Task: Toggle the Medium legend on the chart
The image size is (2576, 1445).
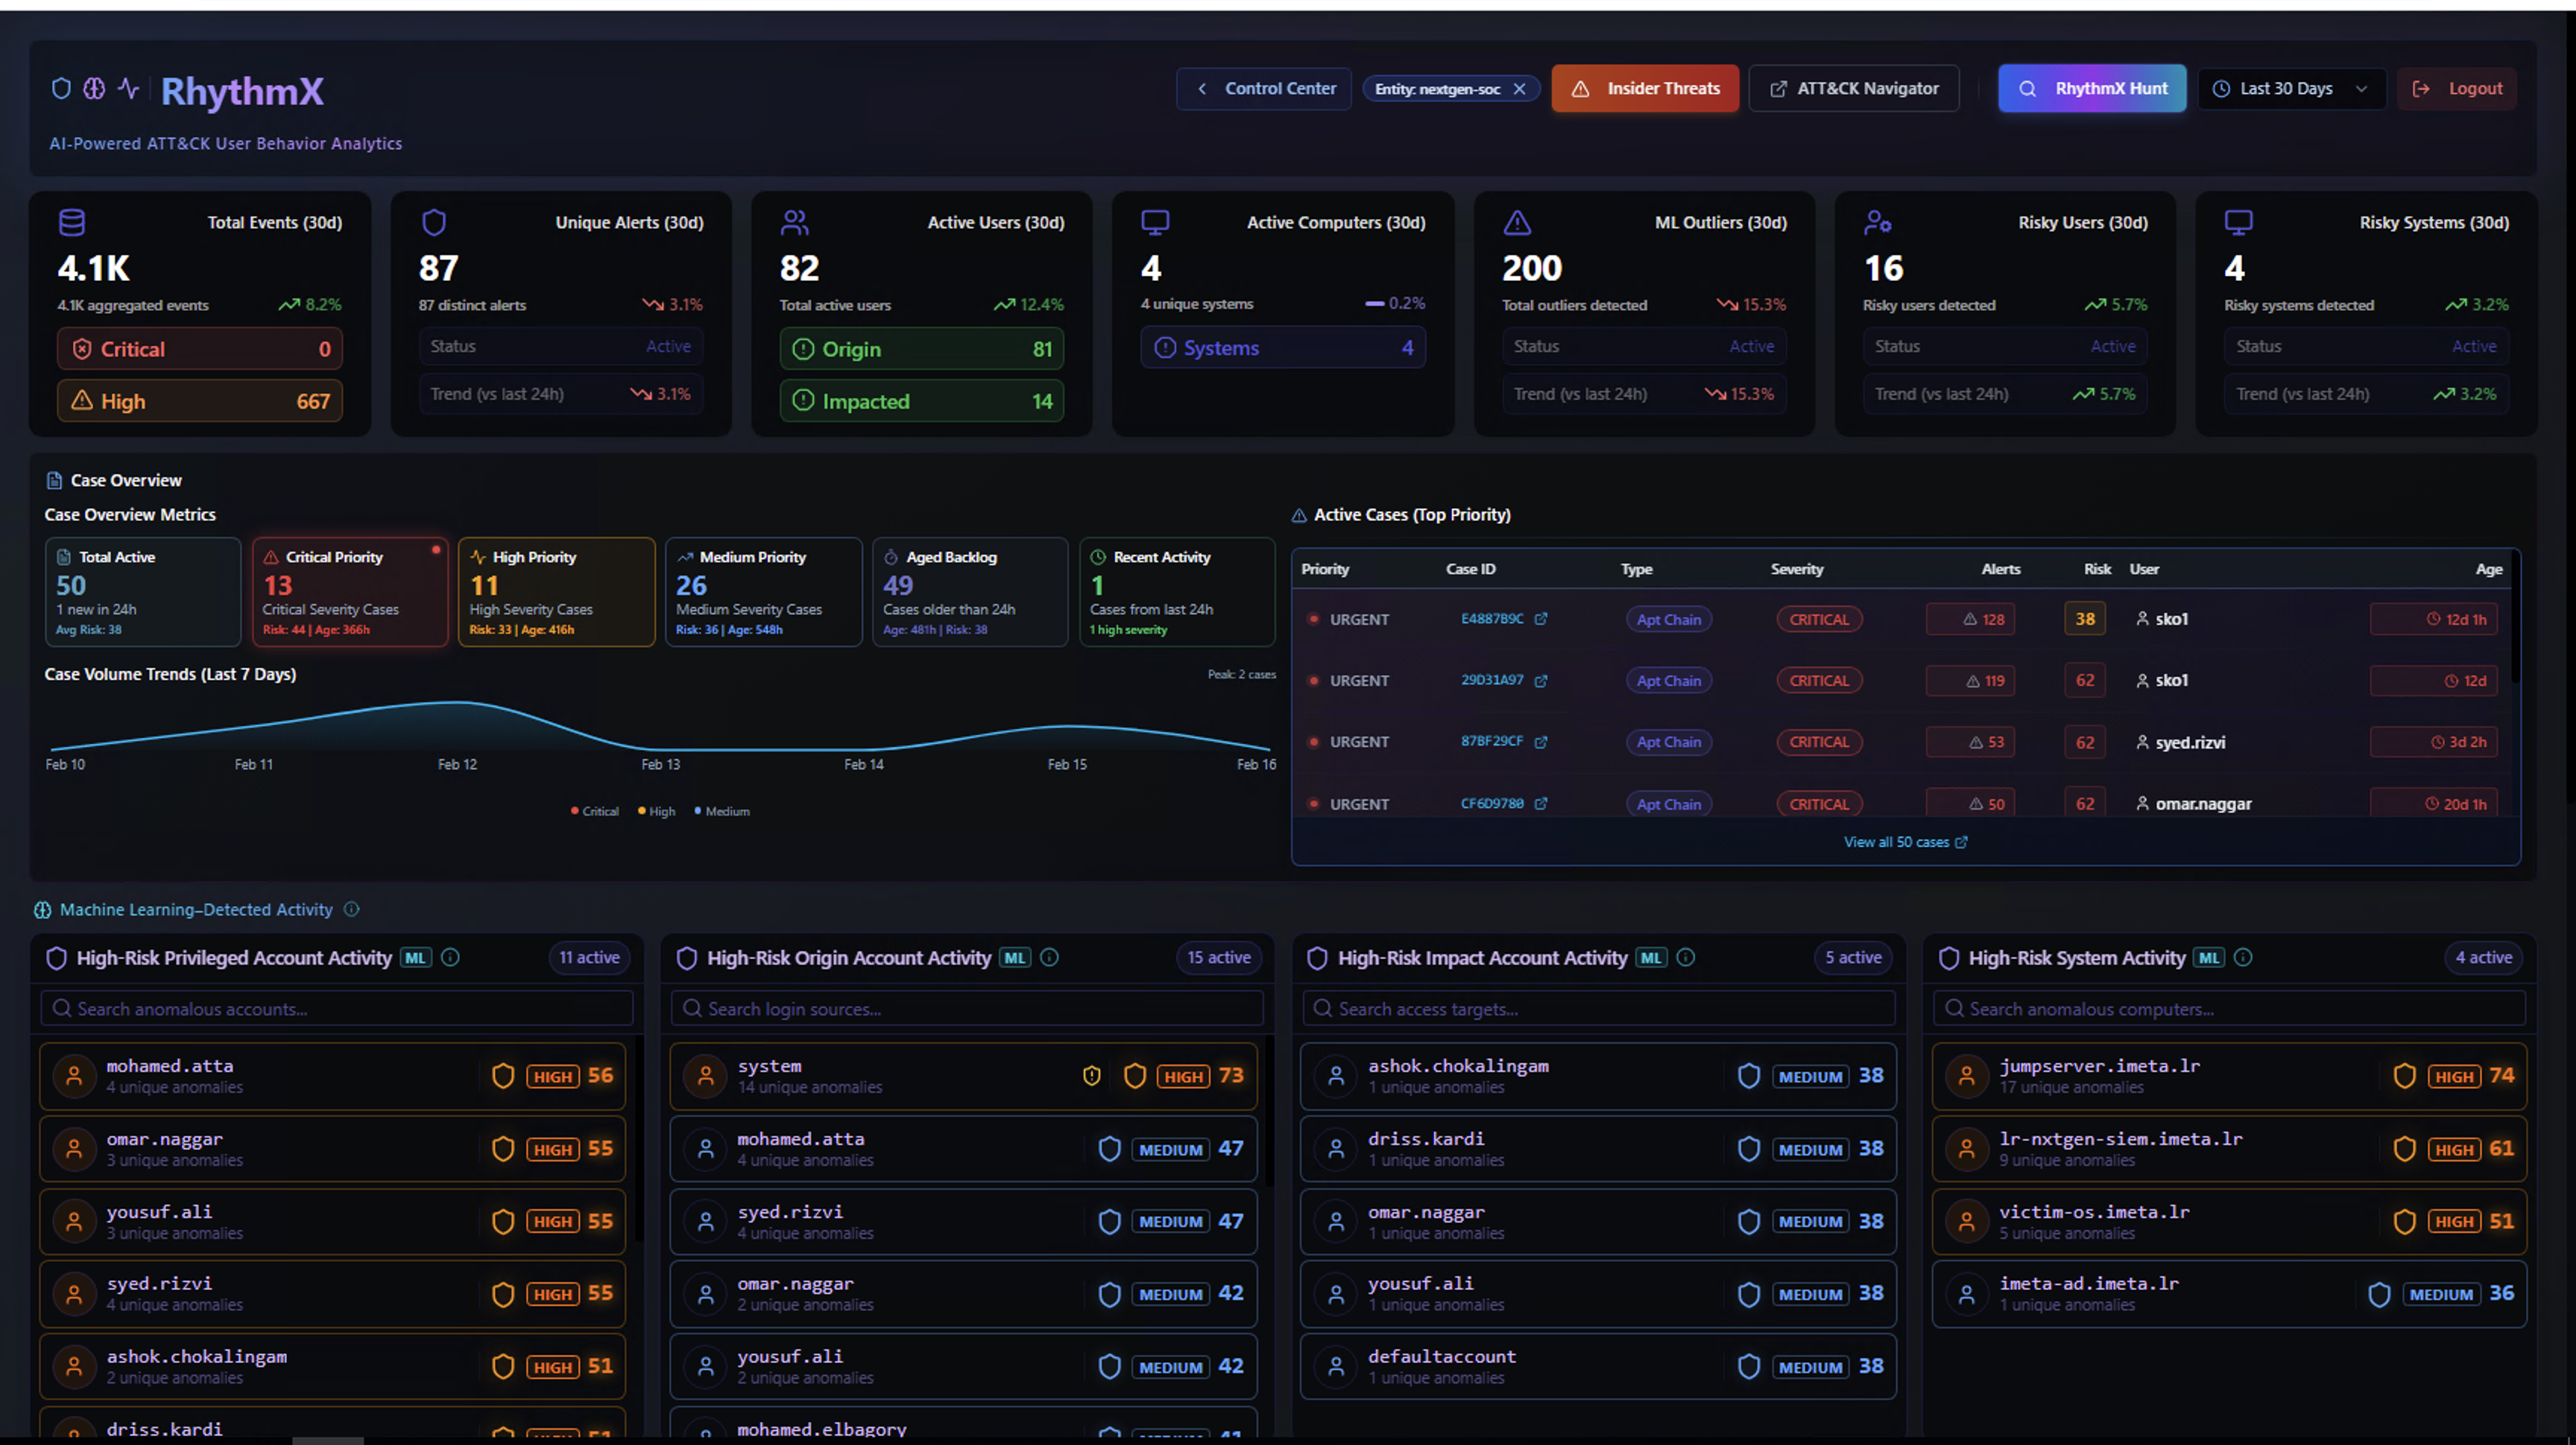Action: click(x=722, y=811)
